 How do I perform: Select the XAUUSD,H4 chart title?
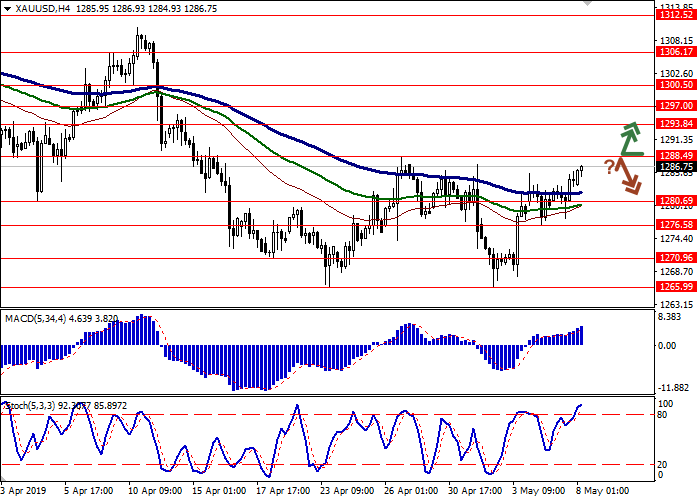click(43, 7)
